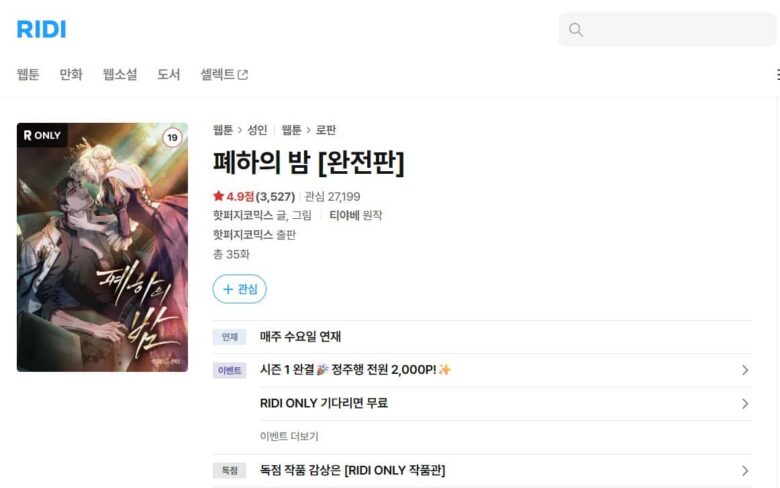Screen dimensions: 780x488
Task: Toggle the + 관심 interest button
Action: click(x=240, y=289)
